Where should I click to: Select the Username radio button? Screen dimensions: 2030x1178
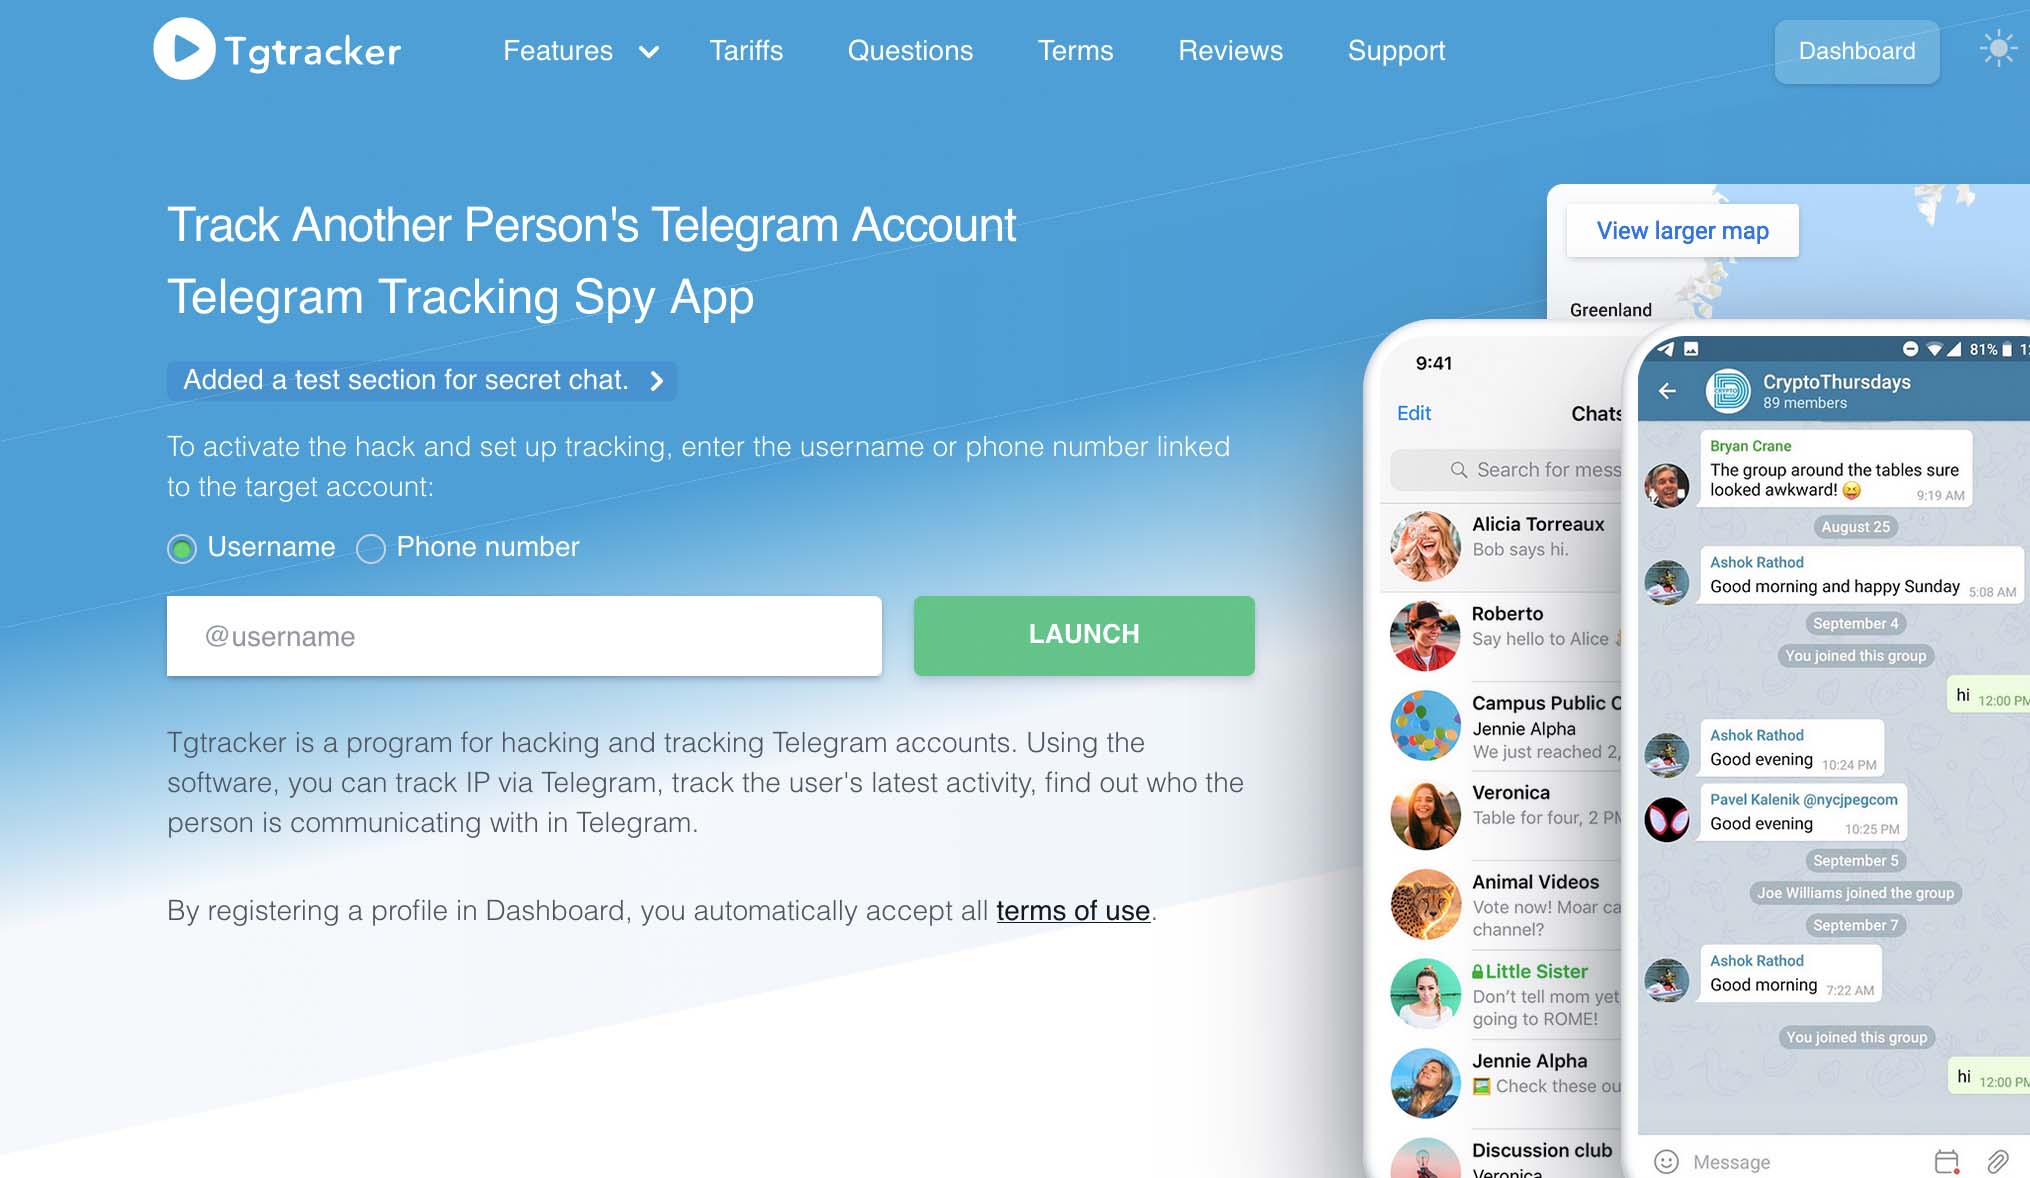click(181, 546)
